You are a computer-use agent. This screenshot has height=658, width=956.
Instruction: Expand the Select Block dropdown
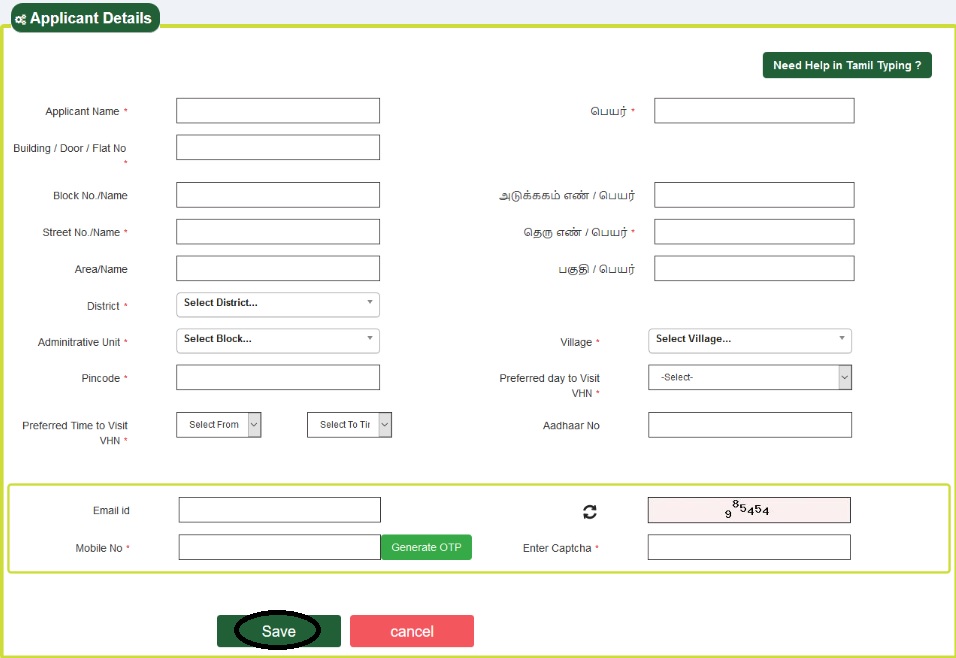coord(278,340)
